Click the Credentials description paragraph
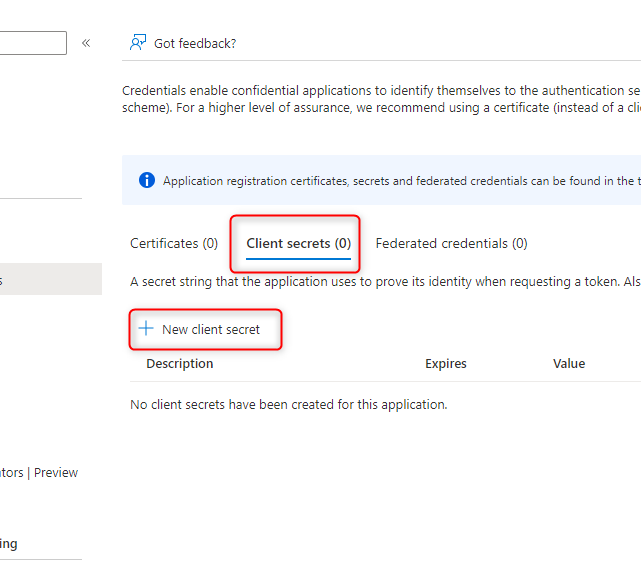Screen dimensions: 641x568 (380, 98)
